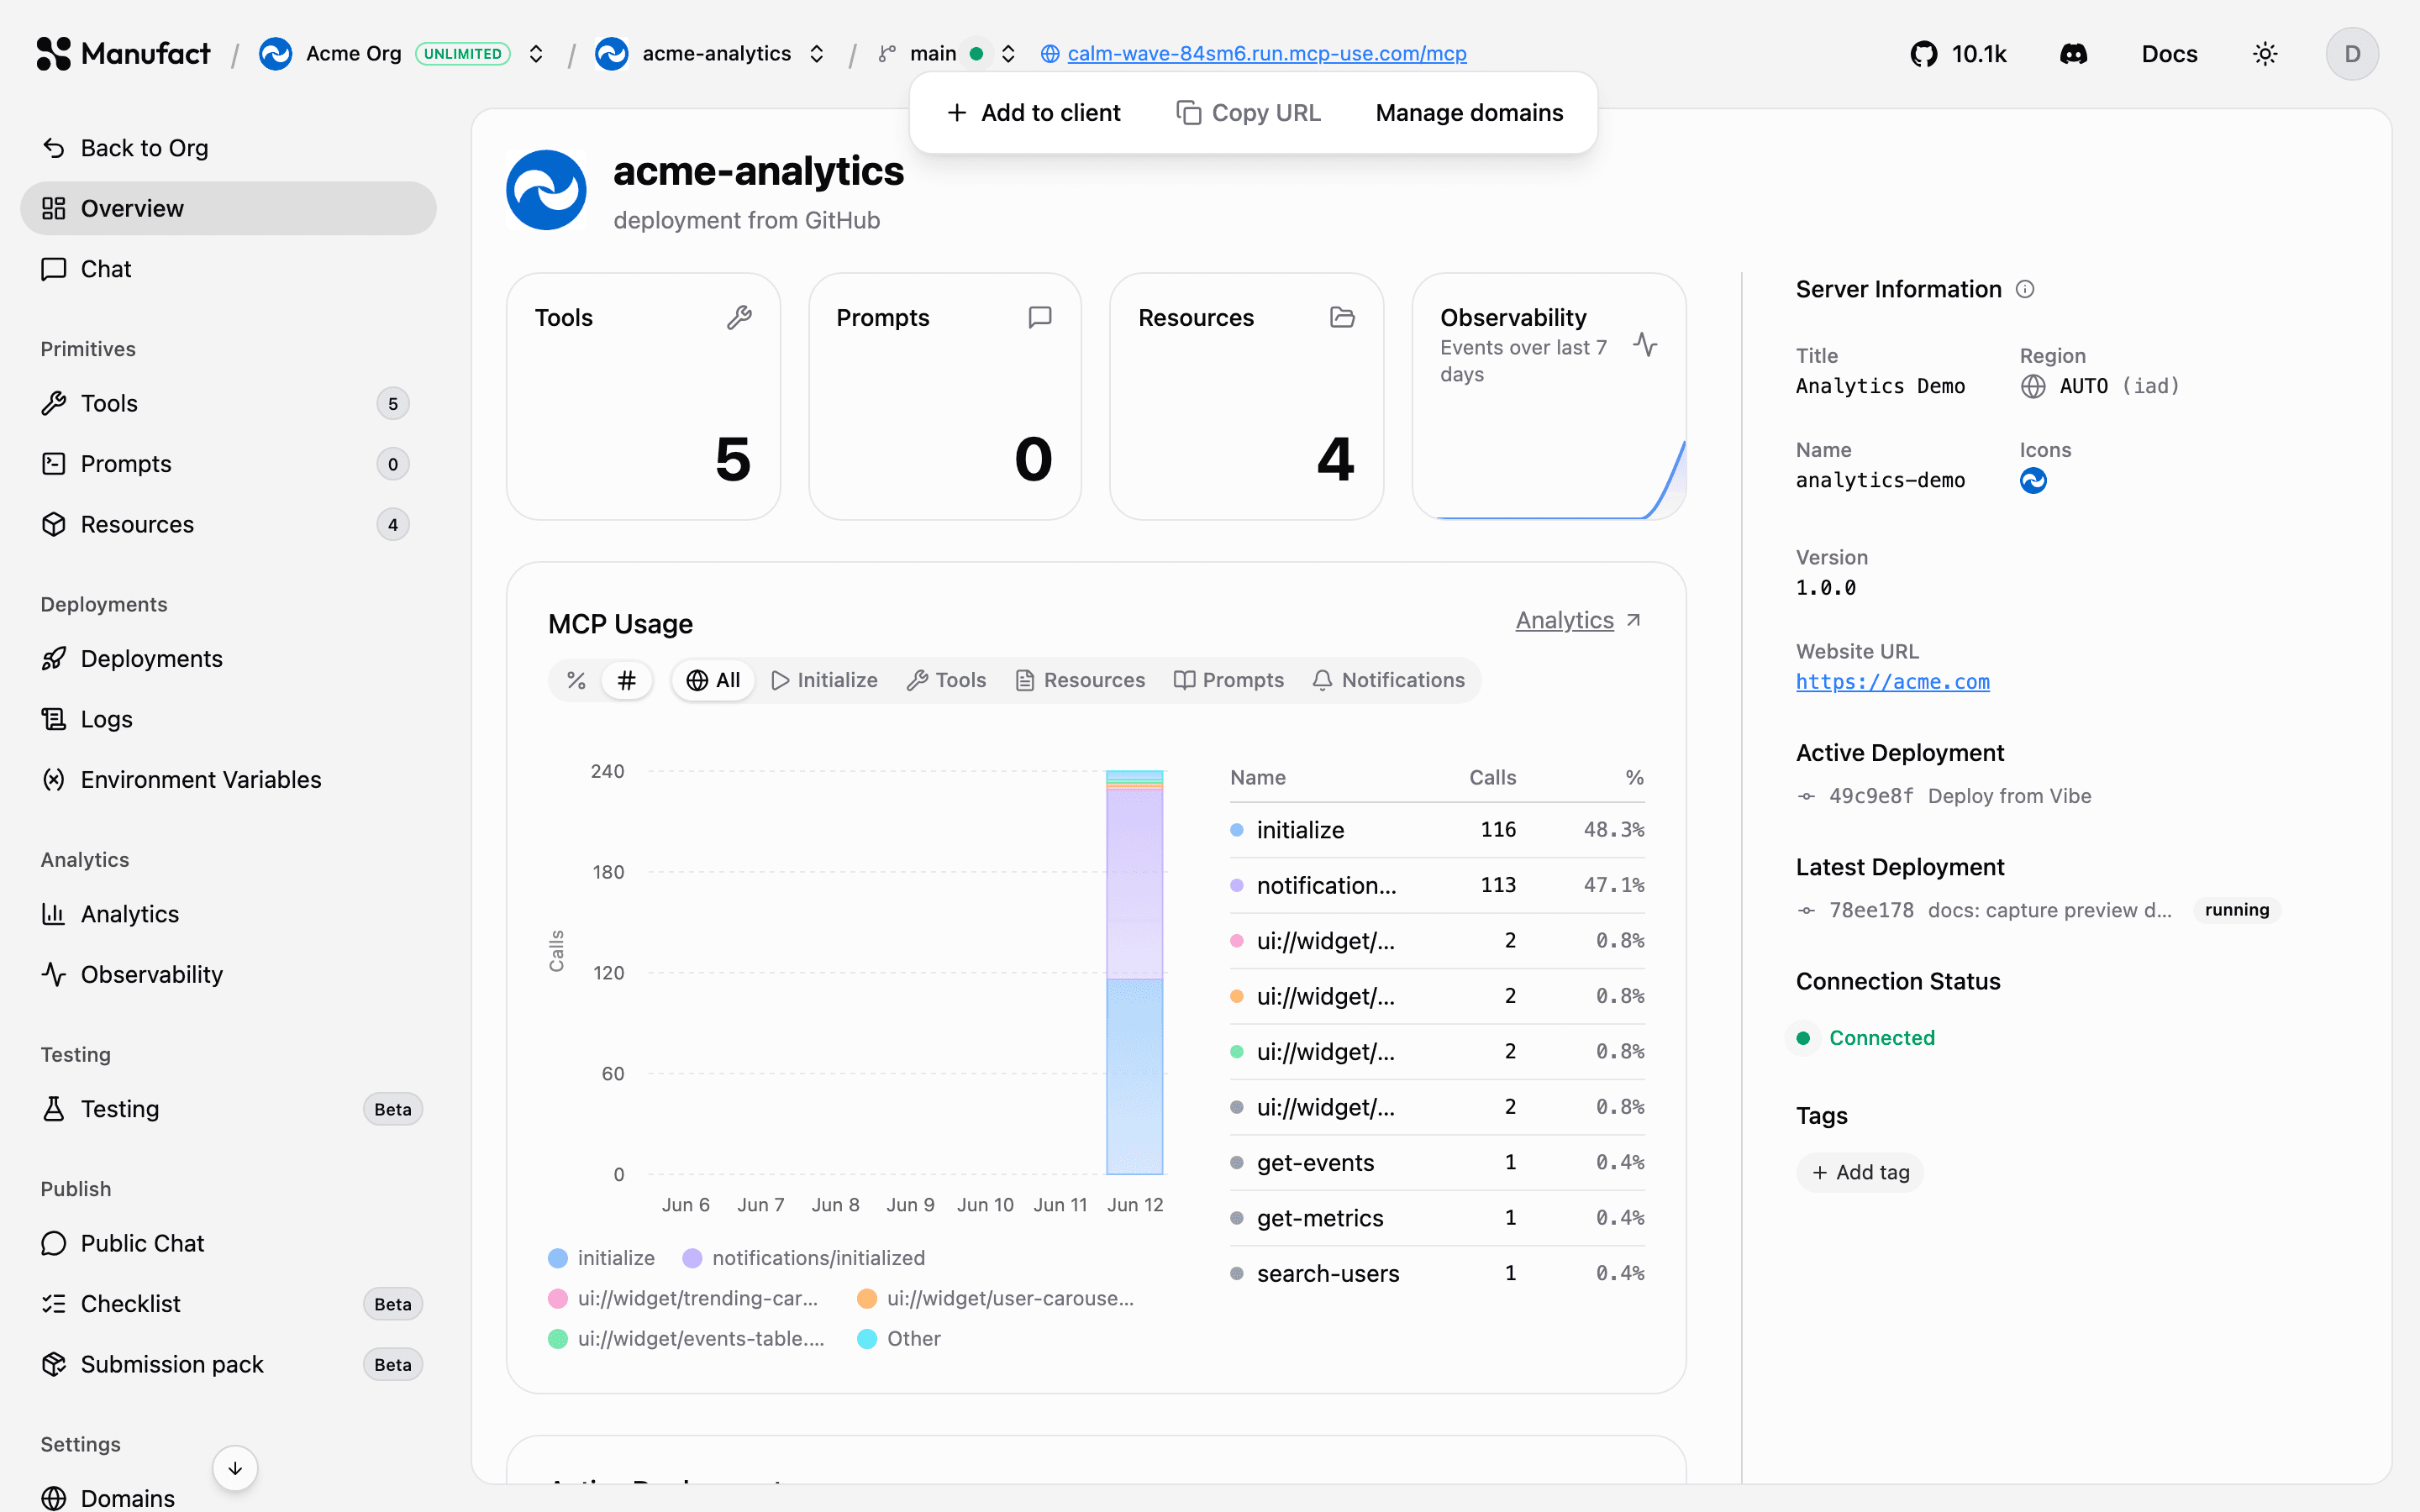This screenshot has height=1512, width=2420.
Task: Toggle the light/dark theme sun icon
Action: point(2265,54)
